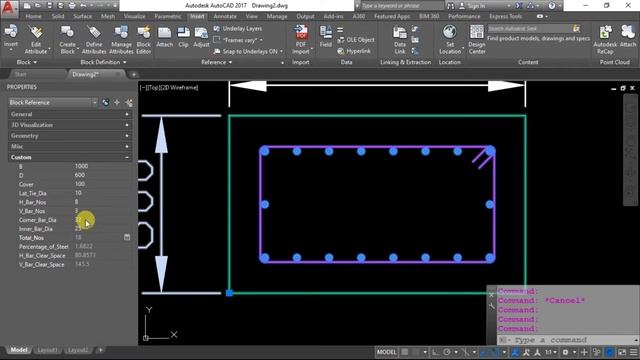
Task: Select the Clip tool
Action: [x=183, y=37]
